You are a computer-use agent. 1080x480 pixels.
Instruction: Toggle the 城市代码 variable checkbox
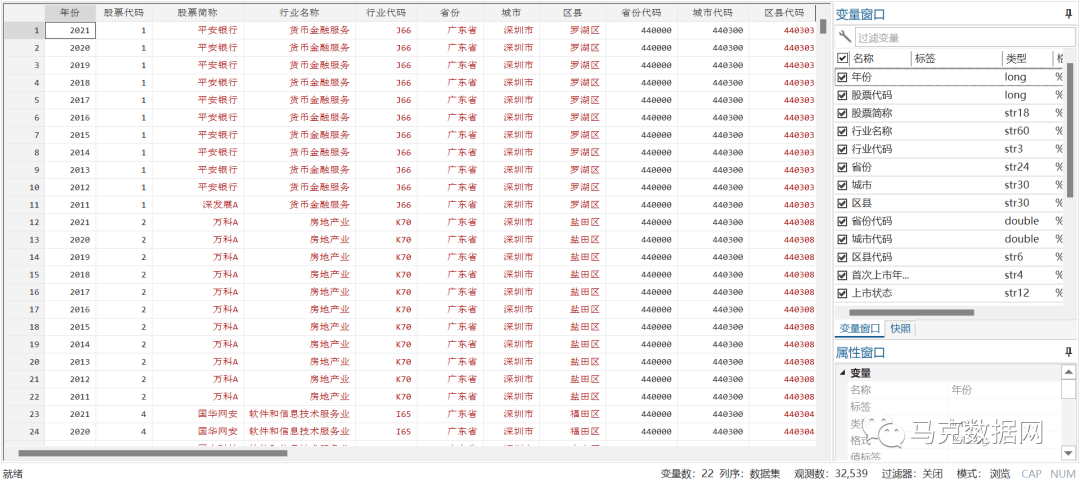(x=842, y=239)
